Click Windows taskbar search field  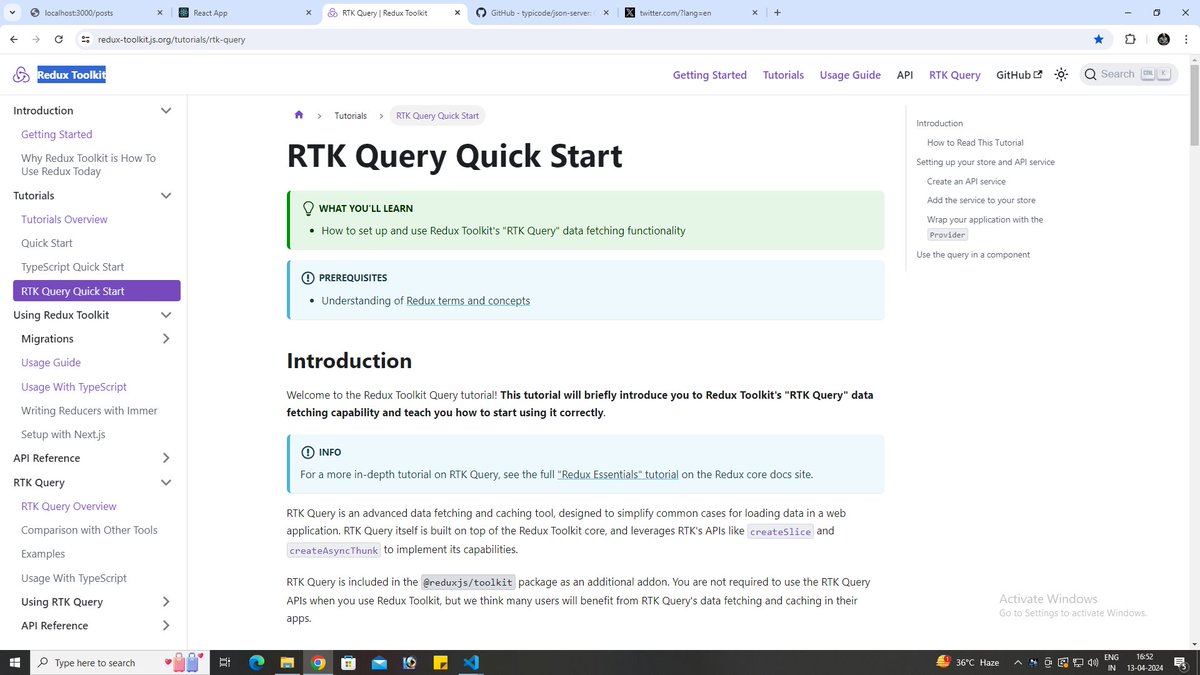[x=119, y=662]
